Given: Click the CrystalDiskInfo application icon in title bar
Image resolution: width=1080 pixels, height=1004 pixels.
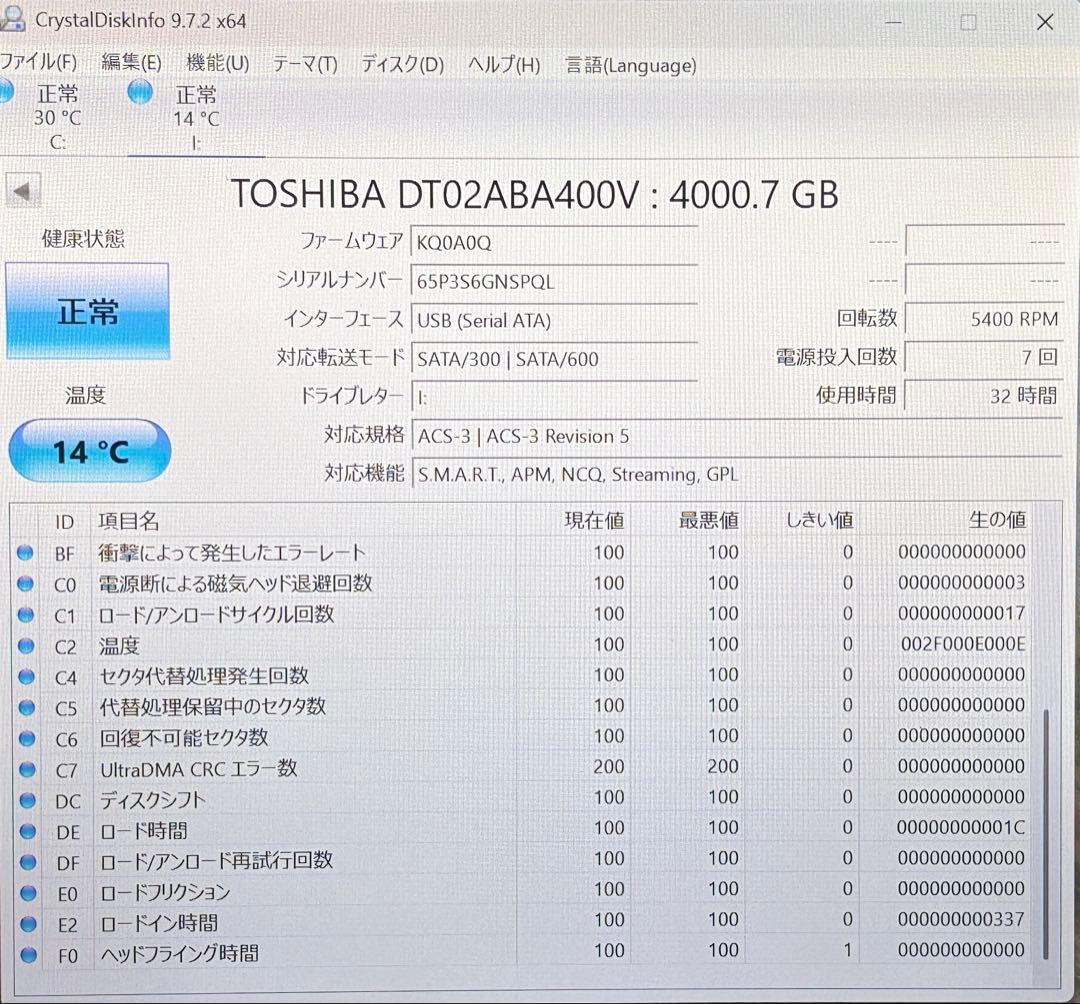Looking at the screenshot, I should pyautogui.click(x=16, y=19).
